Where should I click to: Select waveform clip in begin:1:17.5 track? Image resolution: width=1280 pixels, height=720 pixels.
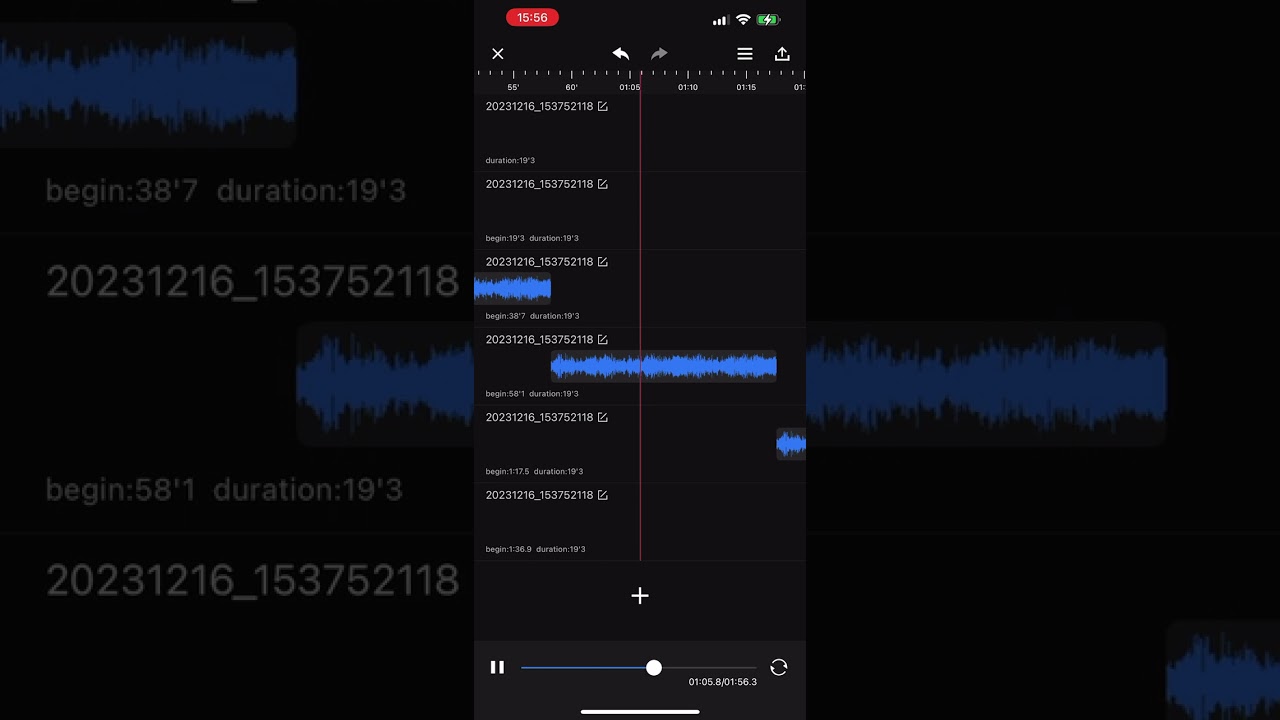point(791,445)
